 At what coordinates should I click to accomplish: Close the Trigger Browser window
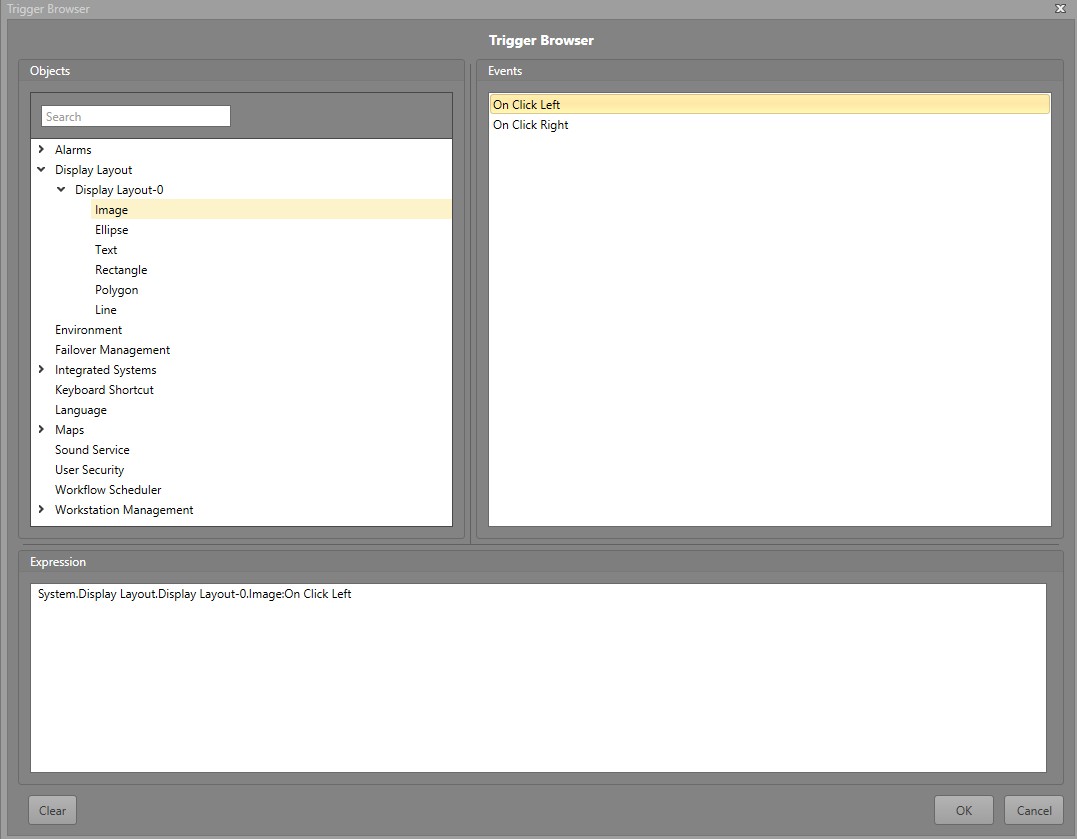pos(1060,8)
